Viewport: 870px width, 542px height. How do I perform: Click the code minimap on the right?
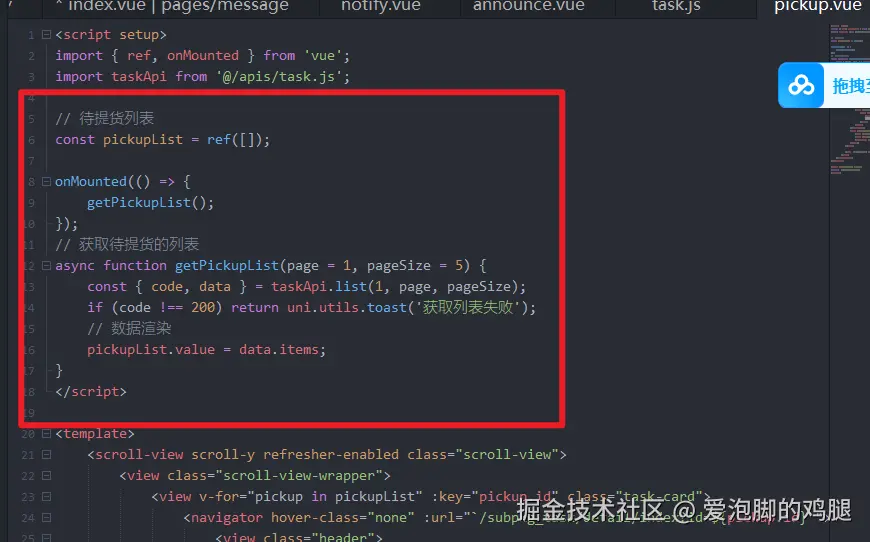coord(849,100)
